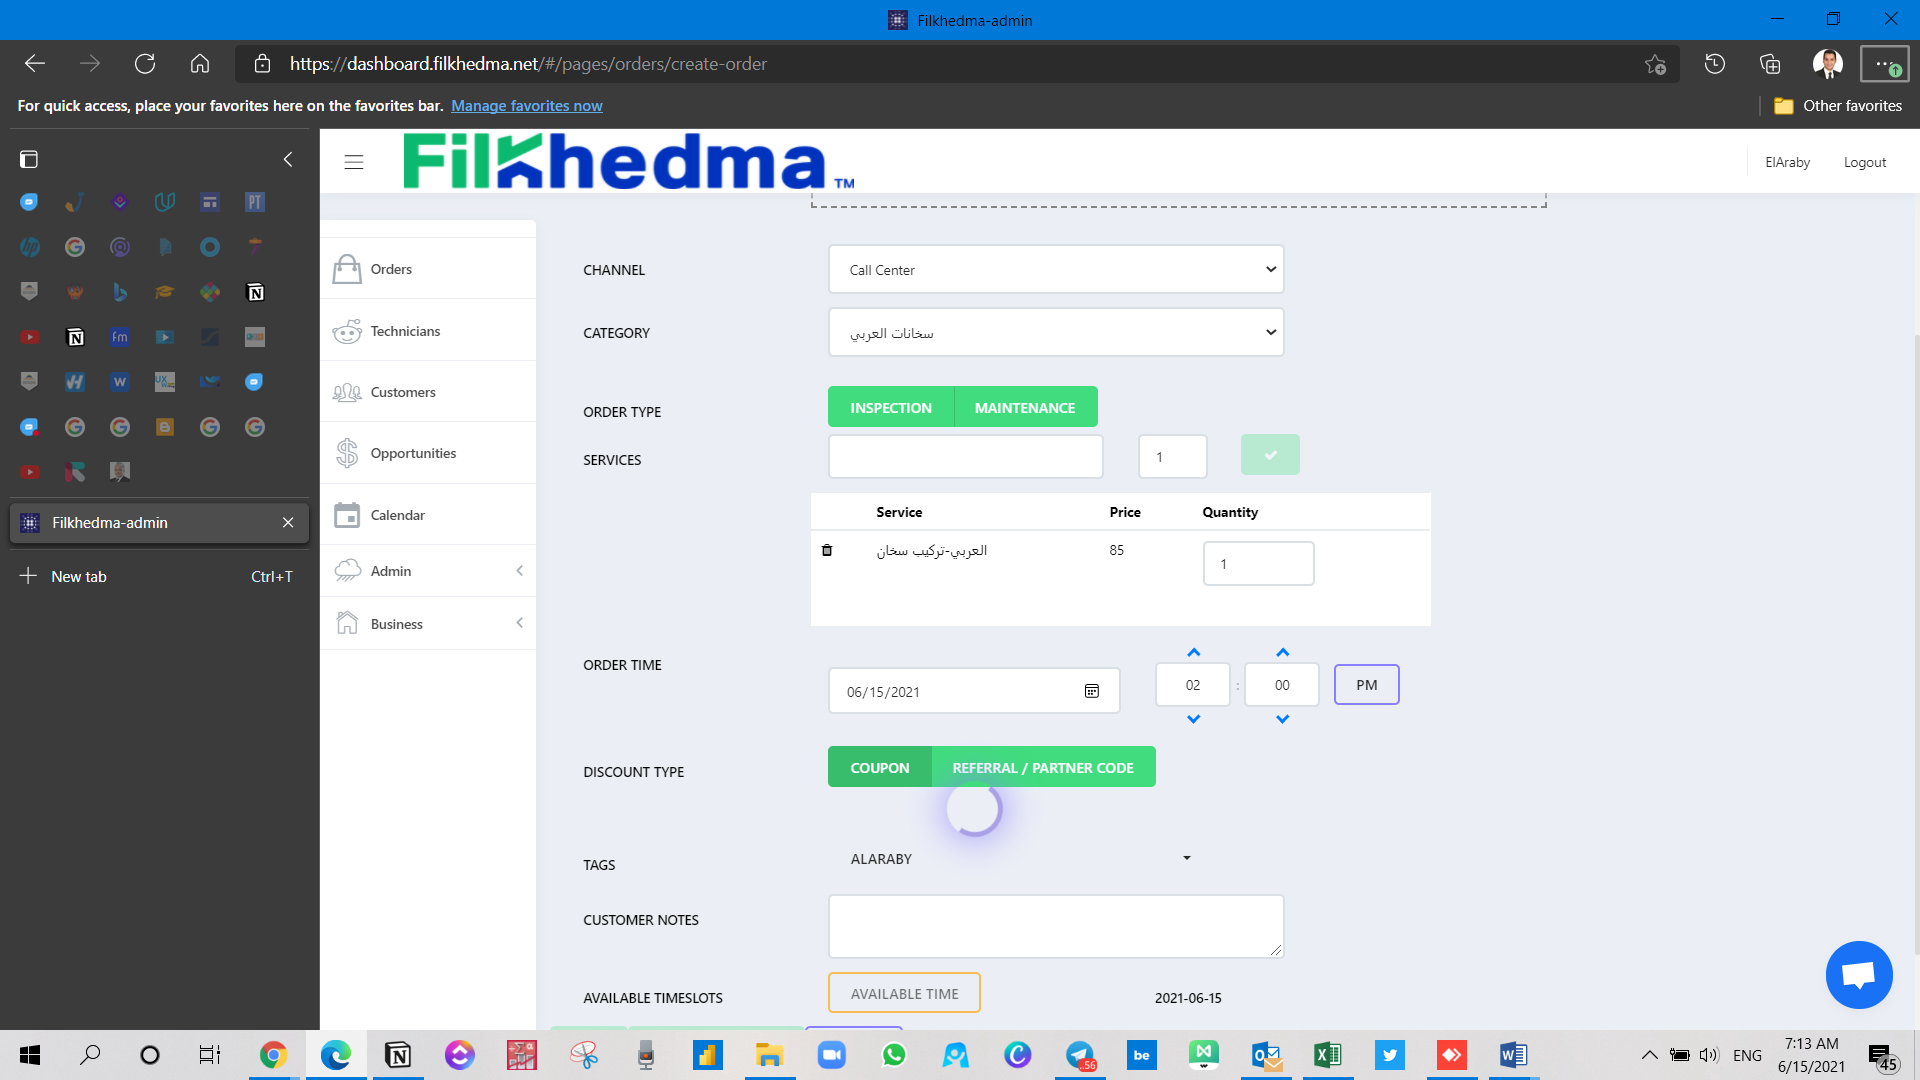Increase the hour with up arrow
1920x1080 pixels.
[1193, 652]
